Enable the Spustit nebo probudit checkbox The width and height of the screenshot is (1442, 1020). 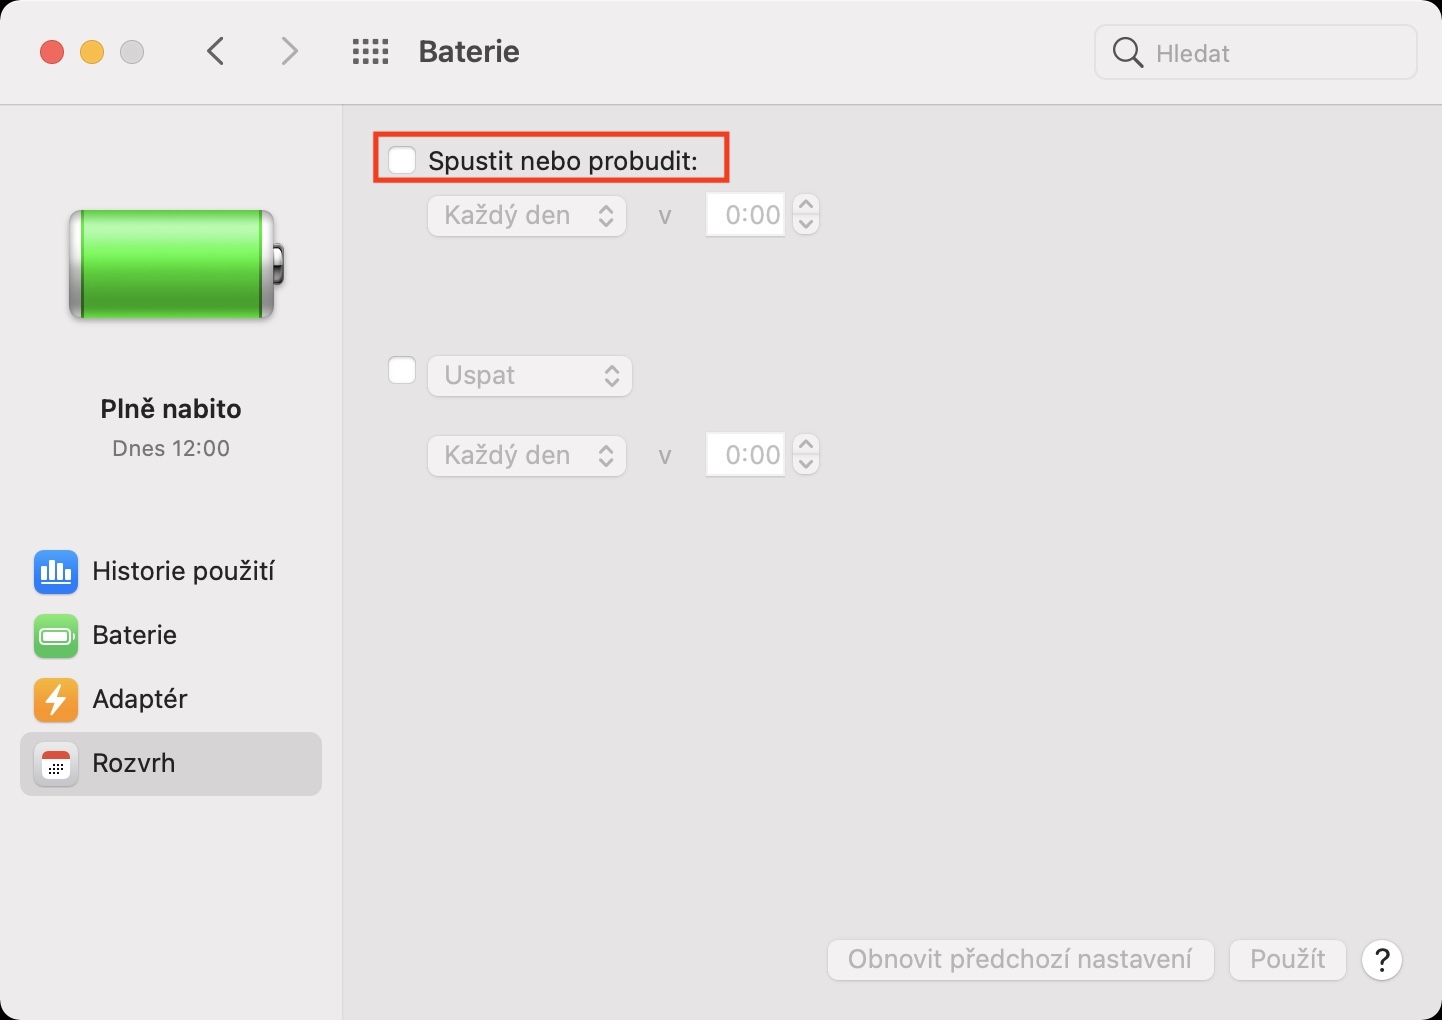pos(402,160)
